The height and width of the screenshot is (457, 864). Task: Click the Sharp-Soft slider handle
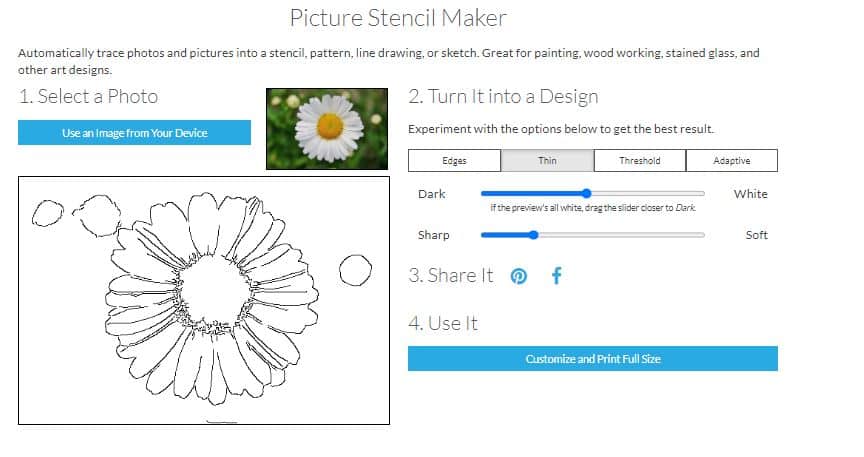point(533,235)
